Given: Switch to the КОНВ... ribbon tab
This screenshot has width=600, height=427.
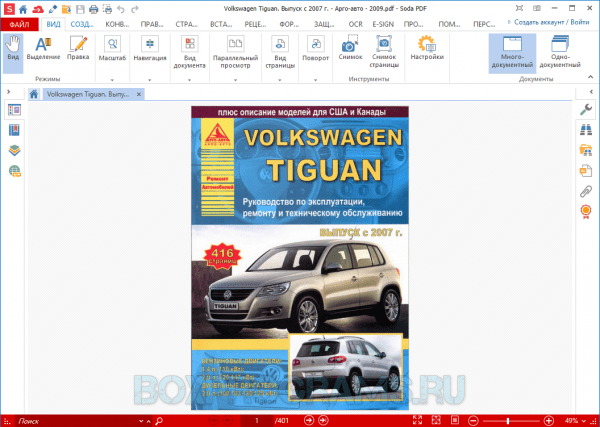Looking at the screenshot, I should click(117, 24).
